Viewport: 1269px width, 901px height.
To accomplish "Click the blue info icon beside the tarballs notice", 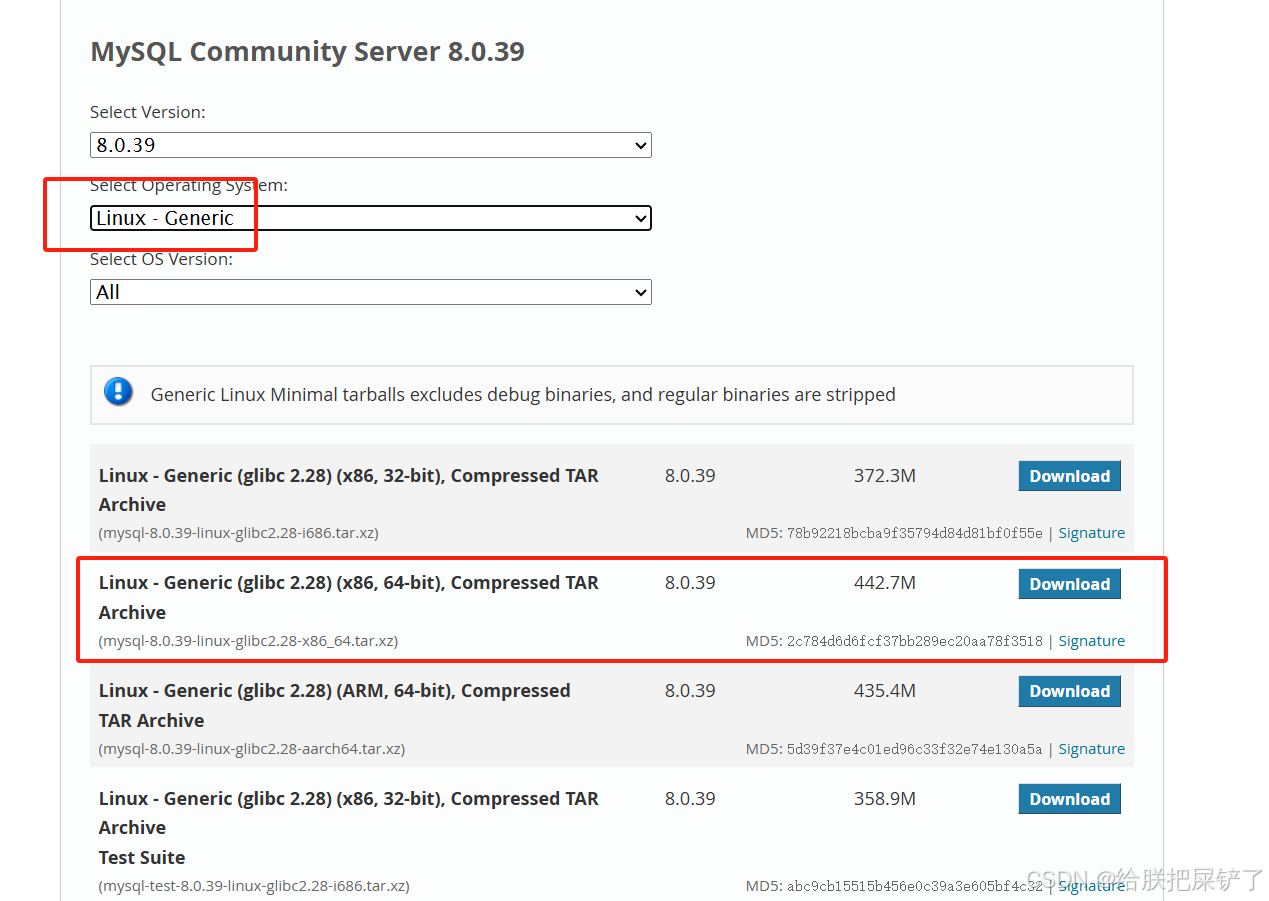I will [118, 391].
